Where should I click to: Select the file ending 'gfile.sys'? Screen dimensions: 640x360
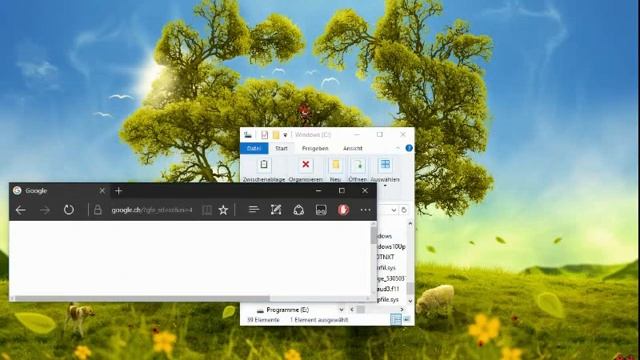(388, 299)
